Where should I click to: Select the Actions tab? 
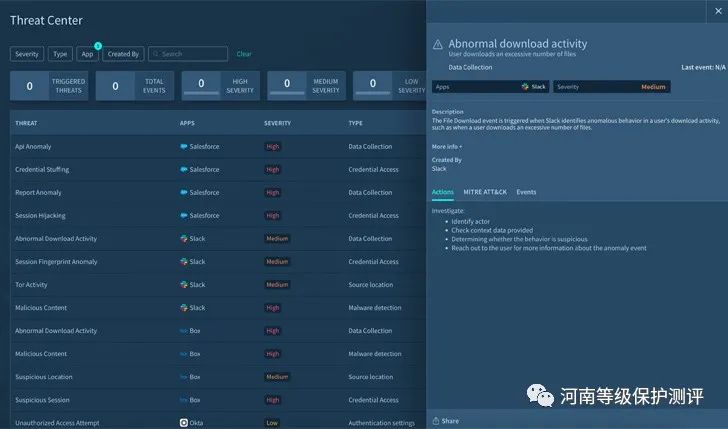(443, 192)
